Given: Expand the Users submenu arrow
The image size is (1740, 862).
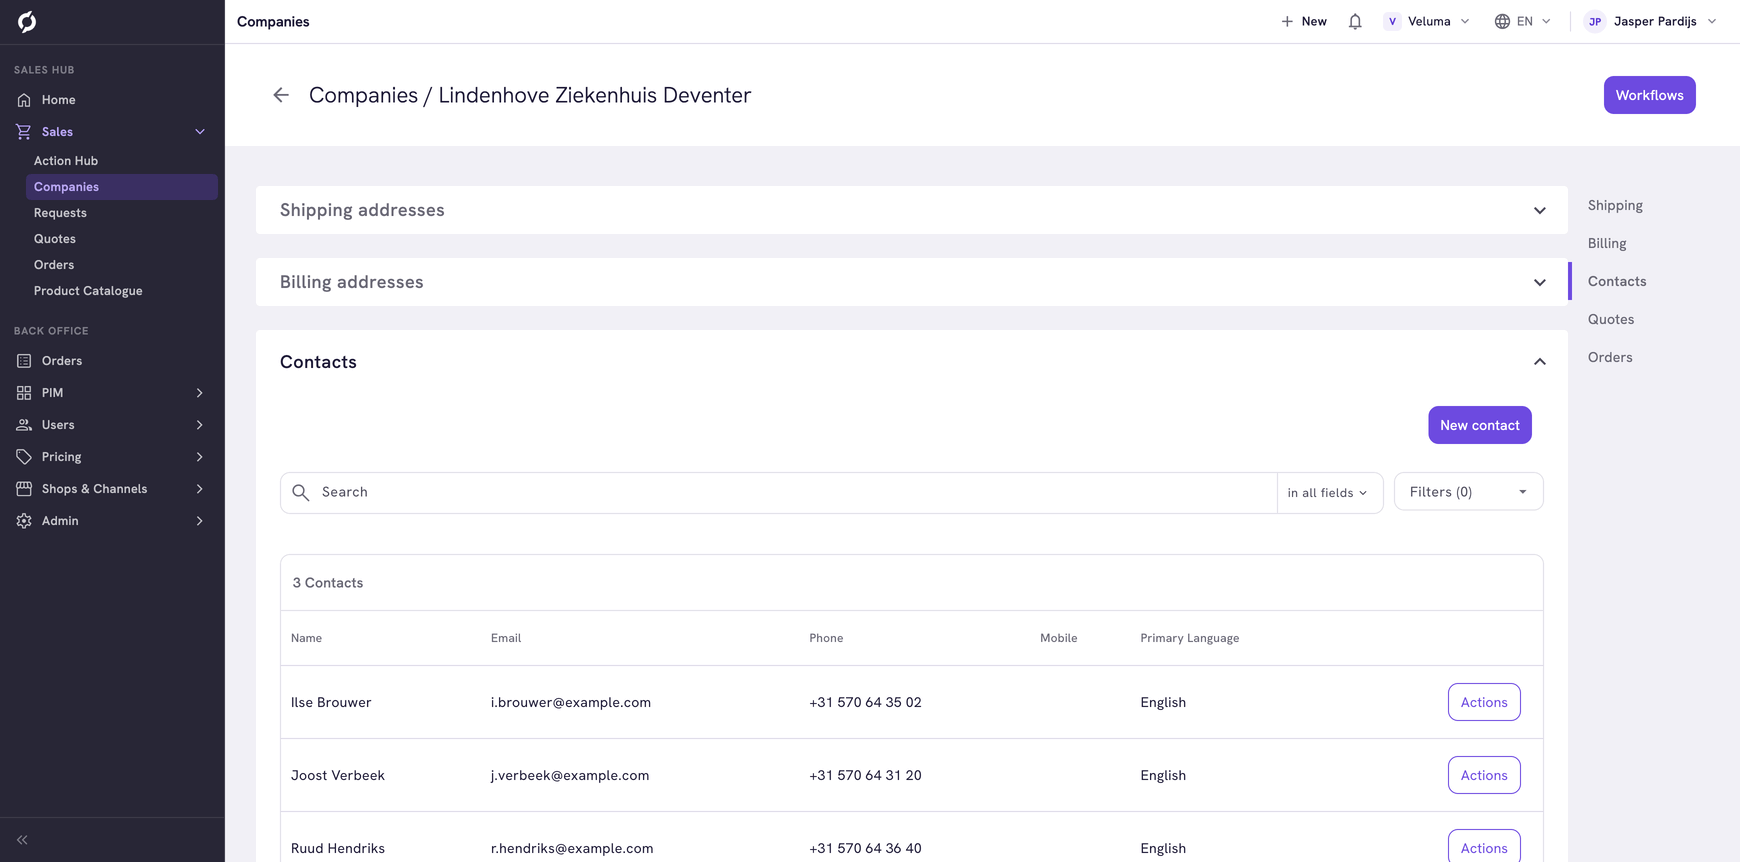Looking at the screenshot, I should (x=200, y=425).
